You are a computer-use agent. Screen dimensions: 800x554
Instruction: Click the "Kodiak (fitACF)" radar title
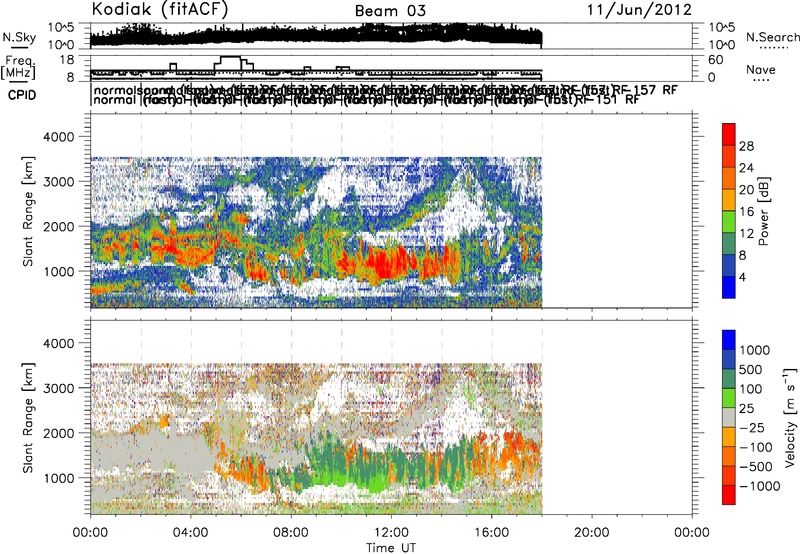tap(160, 9)
